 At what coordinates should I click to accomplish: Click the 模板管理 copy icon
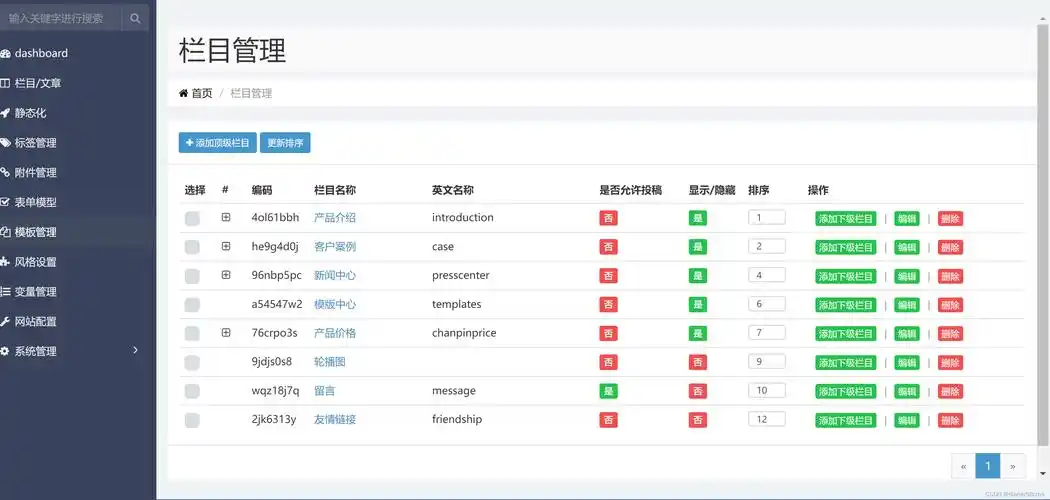(5, 232)
